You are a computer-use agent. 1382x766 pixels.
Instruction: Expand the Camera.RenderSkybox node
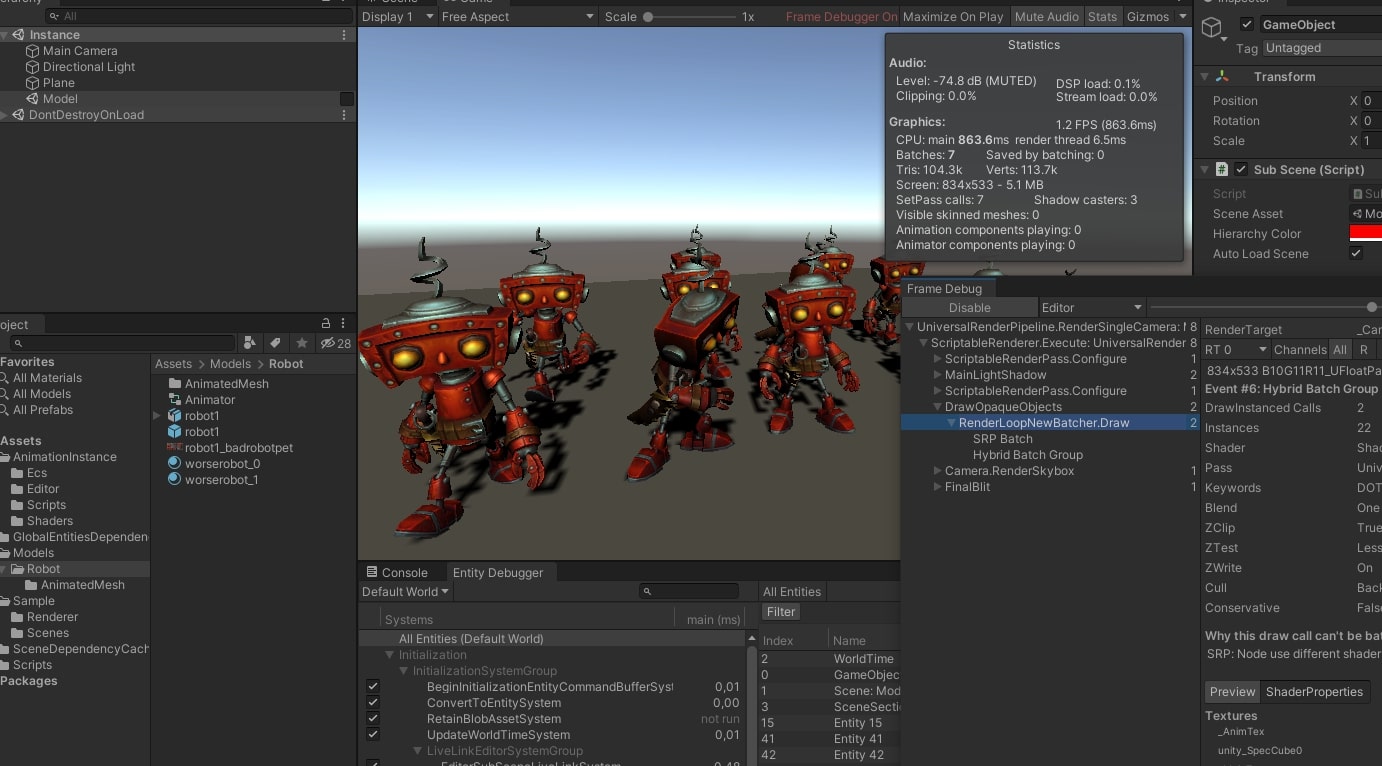pos(937,471)
